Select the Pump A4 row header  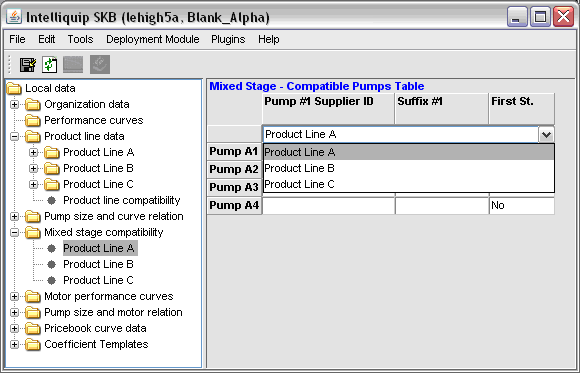tap(234, 205)
